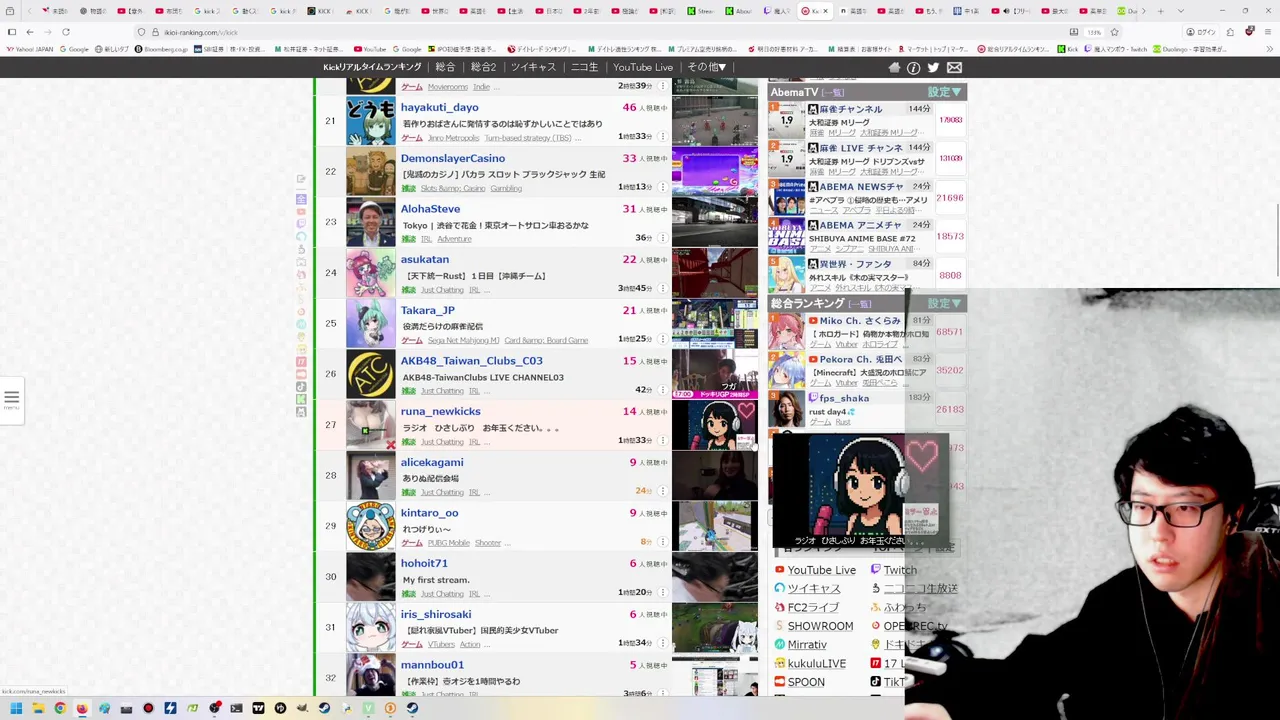
Task: Click Kickリアルタイムランキング title link
Action: coord(372,67)
